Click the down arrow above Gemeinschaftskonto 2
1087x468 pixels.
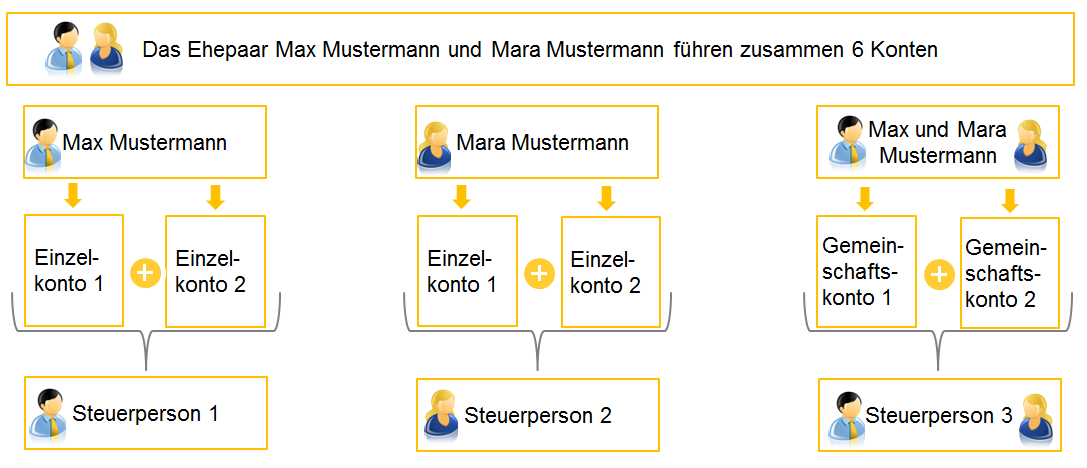pyautogui.click(x=1010, y=199)
